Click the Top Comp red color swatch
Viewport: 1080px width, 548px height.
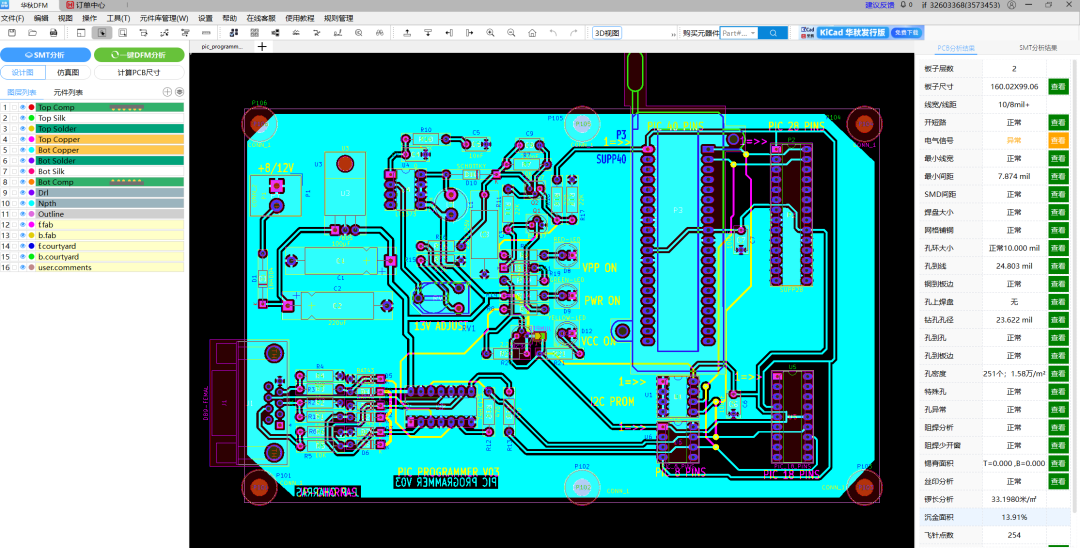tap(31, 107)
